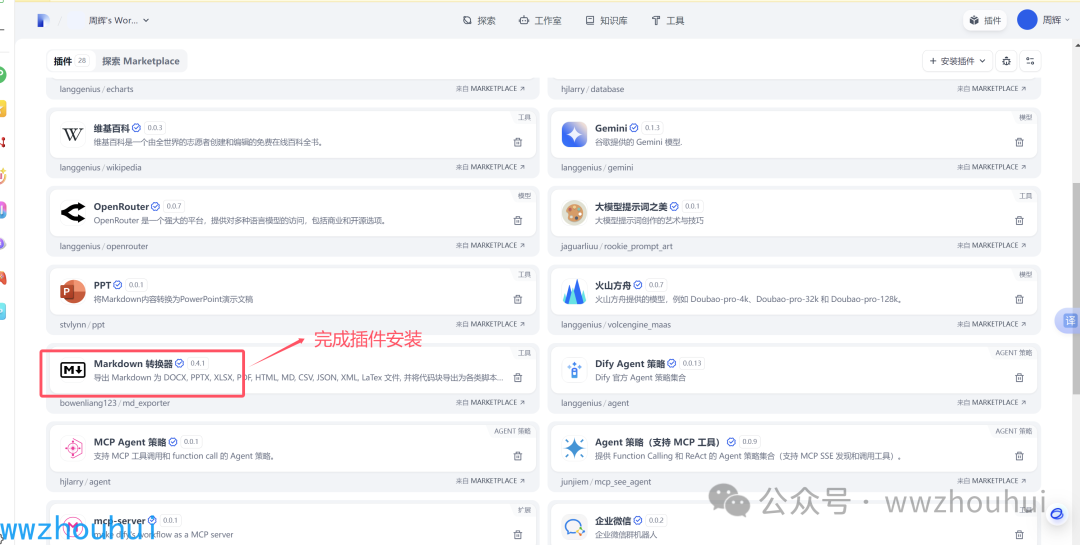Click the blue sparkle Agent 策略 MCP icon

574,449
